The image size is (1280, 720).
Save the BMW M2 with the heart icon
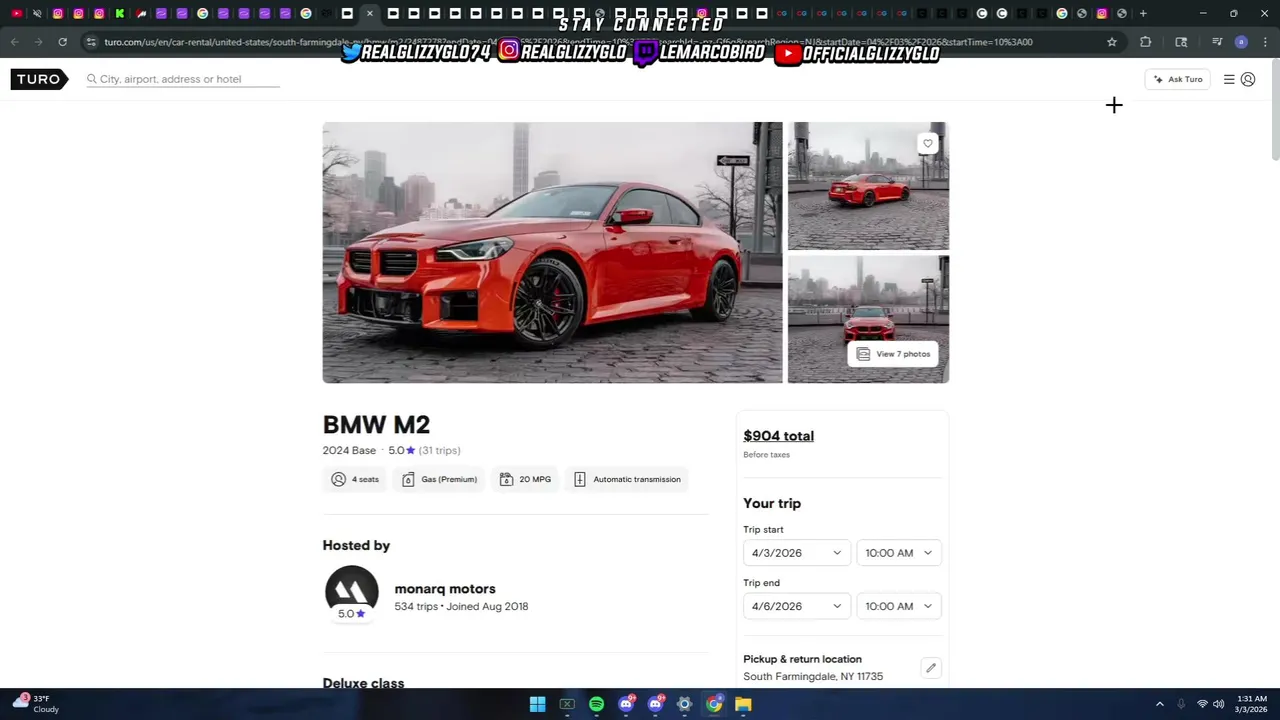(x=928, y=144)
